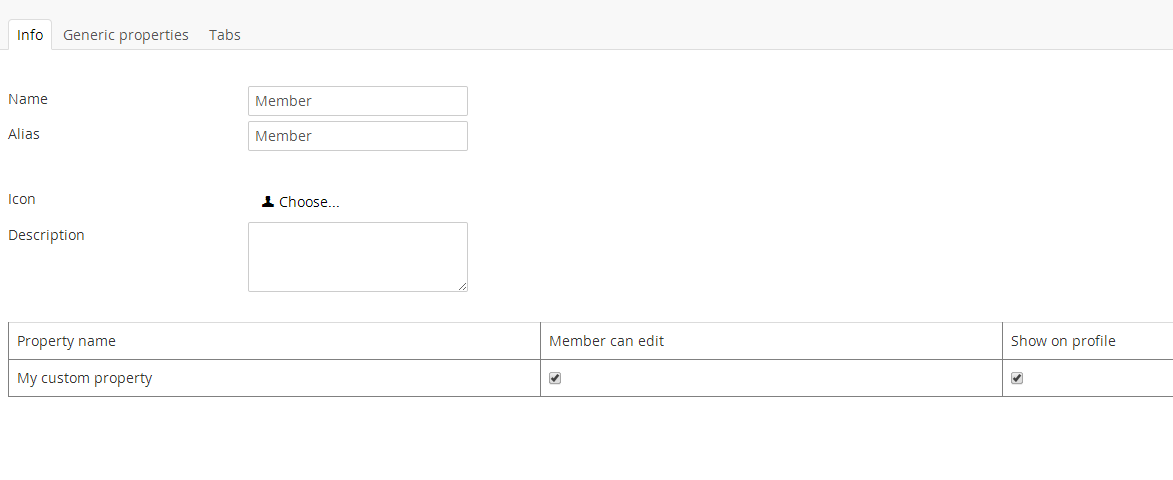Click the Name field label
The height and width of the screenshot is (480, 1173).
coord(28,99)
